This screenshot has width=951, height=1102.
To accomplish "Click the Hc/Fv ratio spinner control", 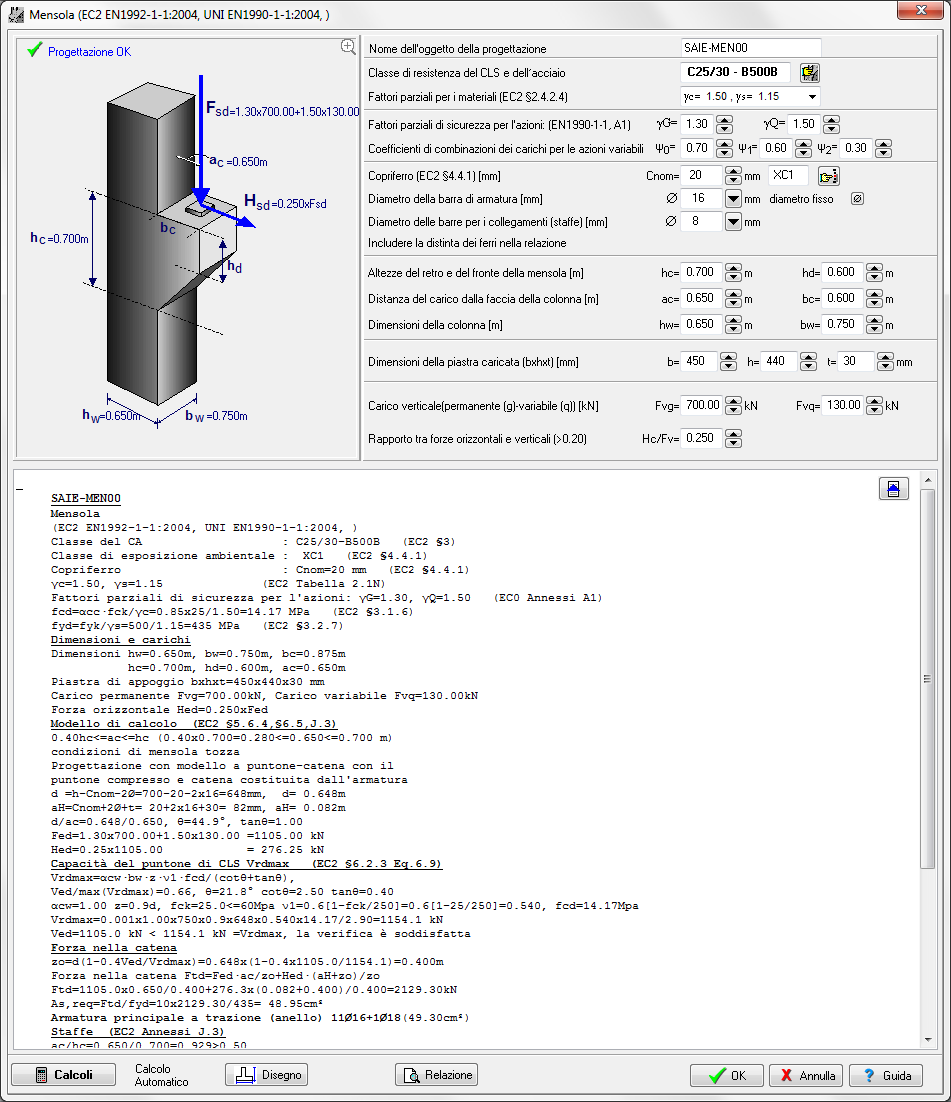I will coord(733,439).
